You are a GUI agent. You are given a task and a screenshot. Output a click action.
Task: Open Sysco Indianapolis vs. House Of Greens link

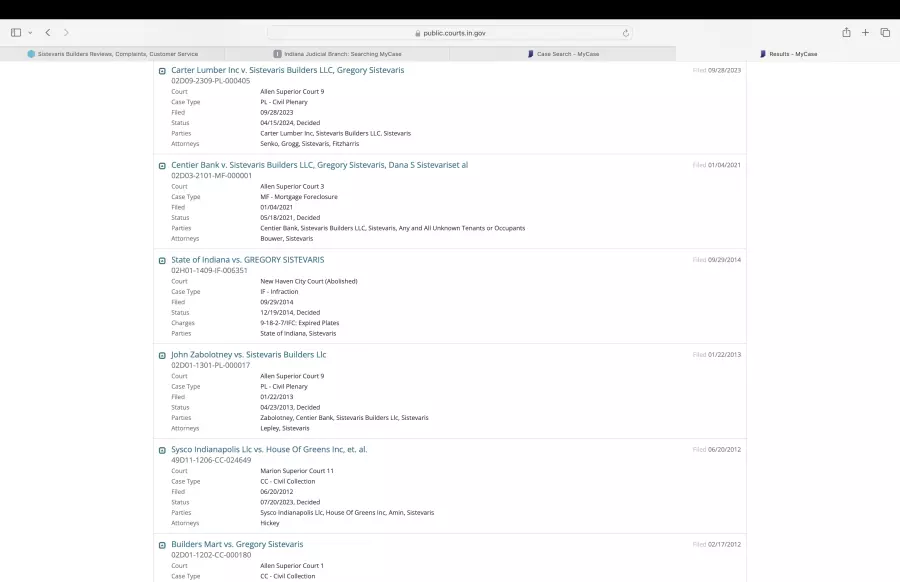pos(269,450)
